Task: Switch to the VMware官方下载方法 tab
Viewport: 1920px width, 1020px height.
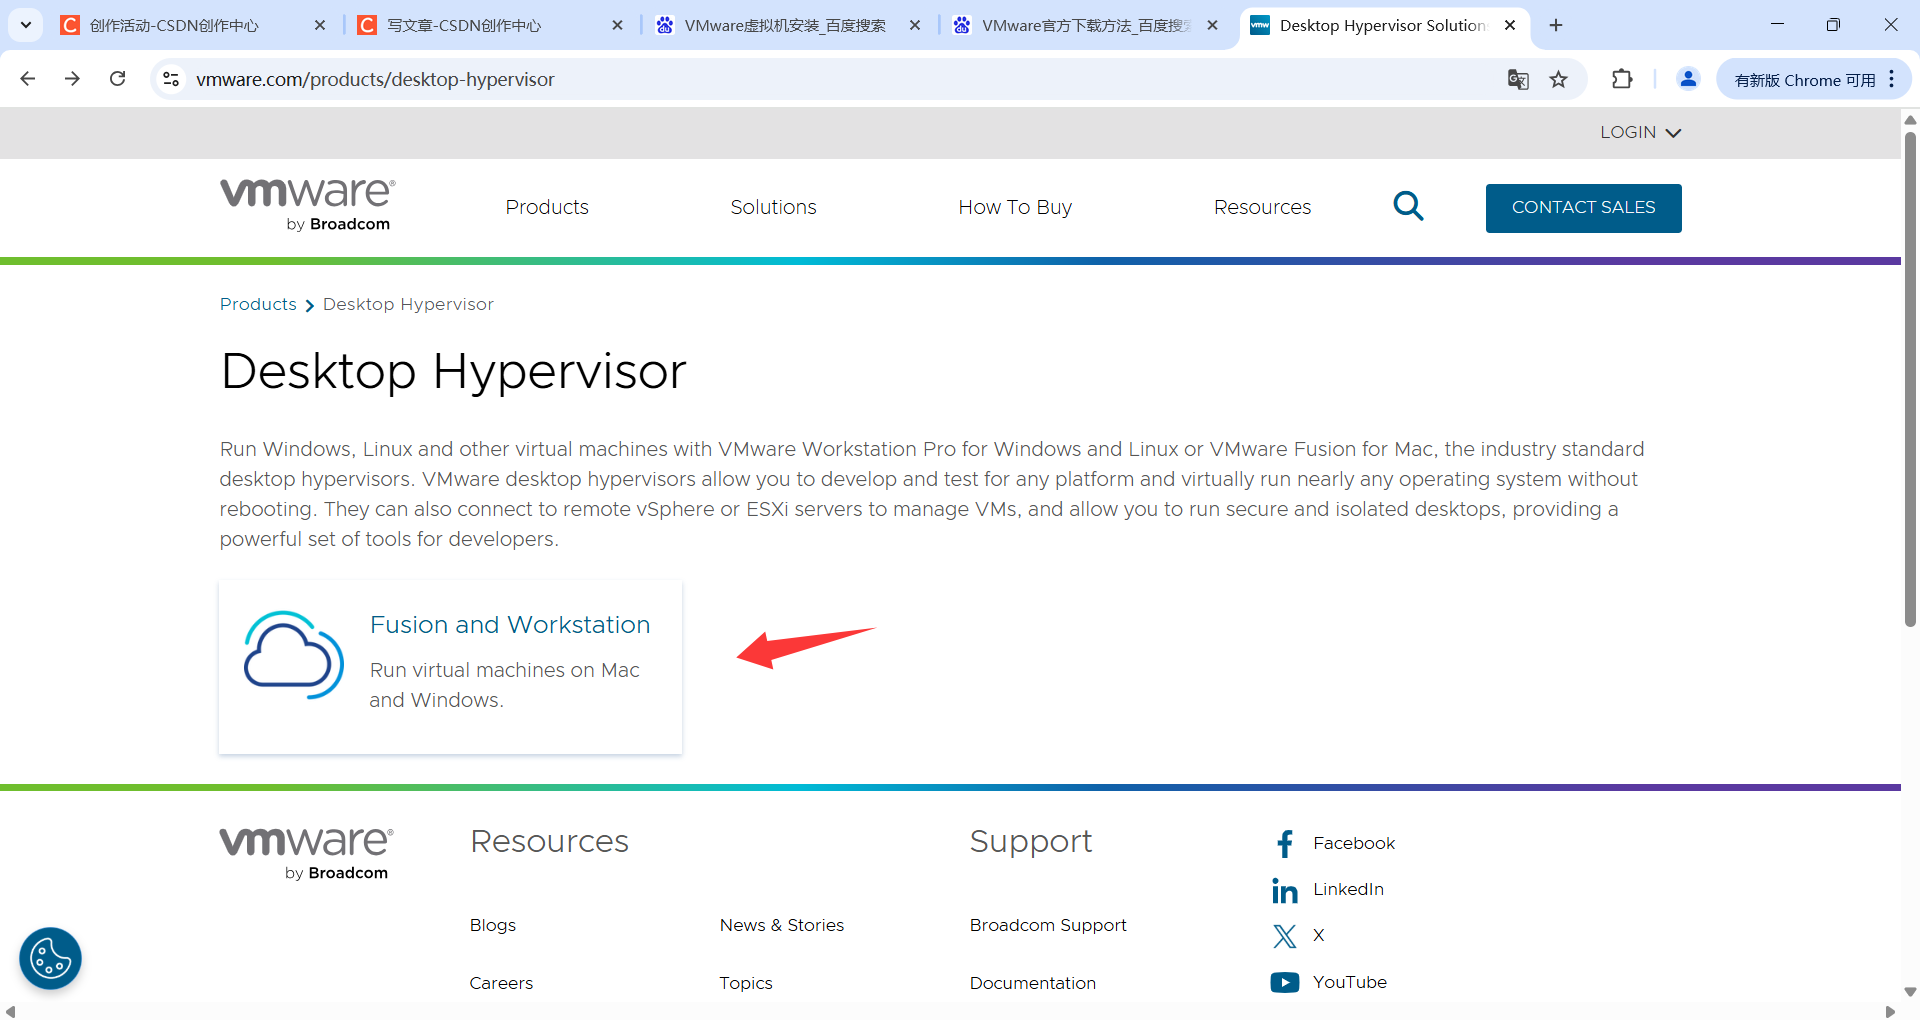Action: click(x=1085, y=25)
